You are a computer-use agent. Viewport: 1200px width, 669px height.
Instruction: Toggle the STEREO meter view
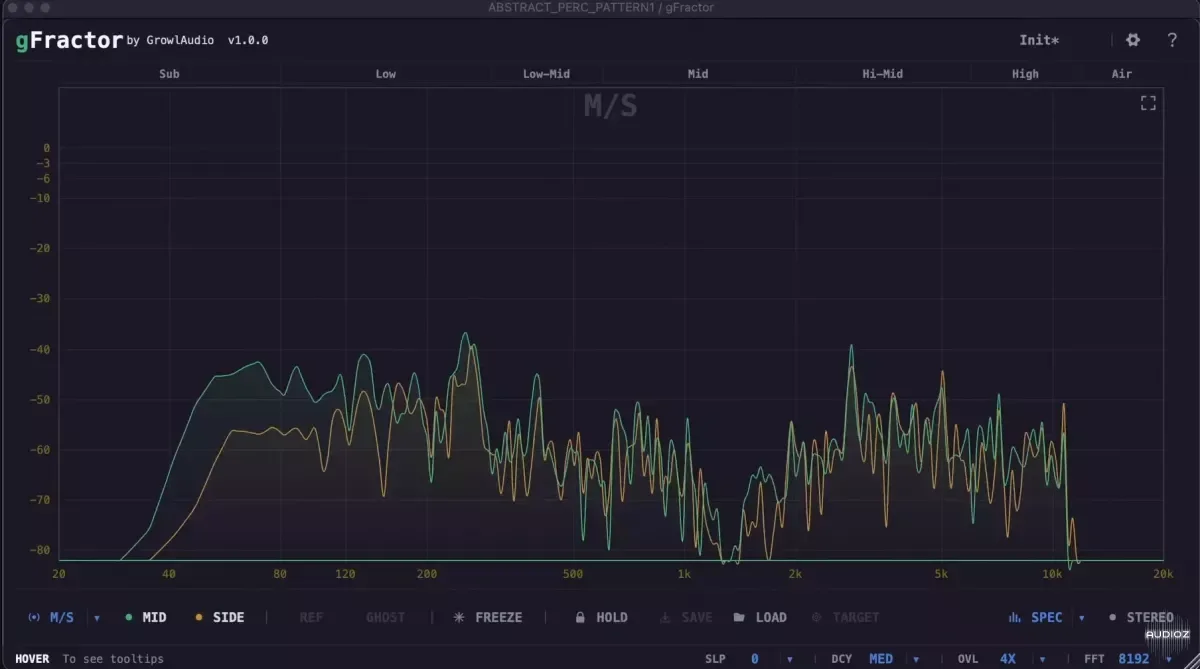1141,617
